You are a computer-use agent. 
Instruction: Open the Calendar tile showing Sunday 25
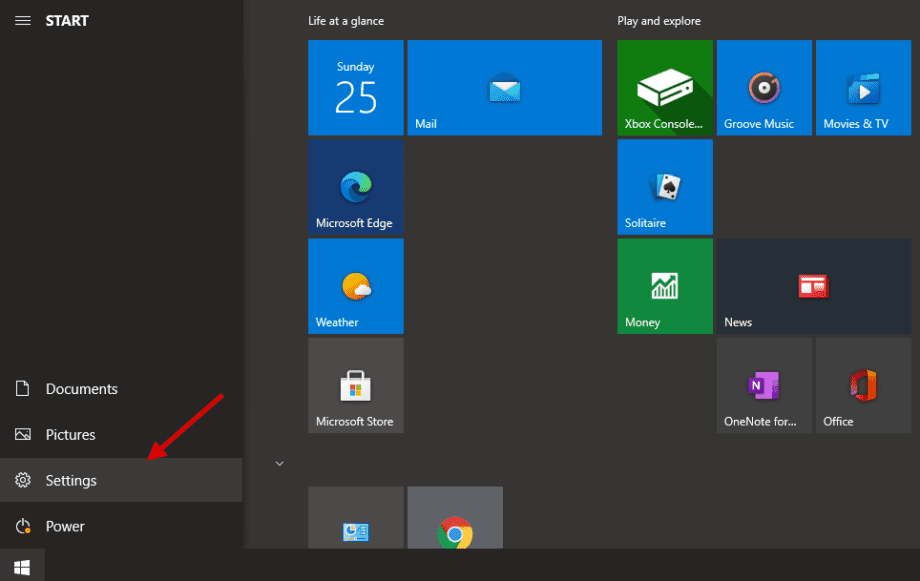pos(355,87)
